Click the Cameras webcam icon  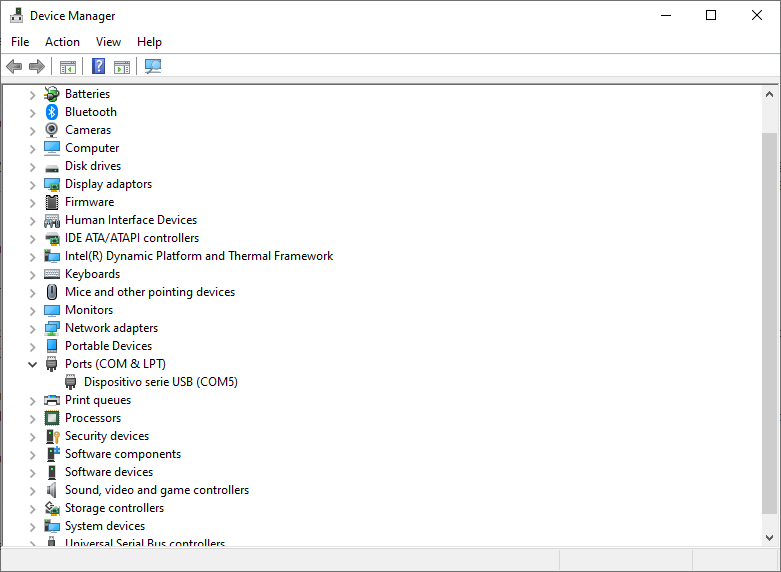pos(51,130)
